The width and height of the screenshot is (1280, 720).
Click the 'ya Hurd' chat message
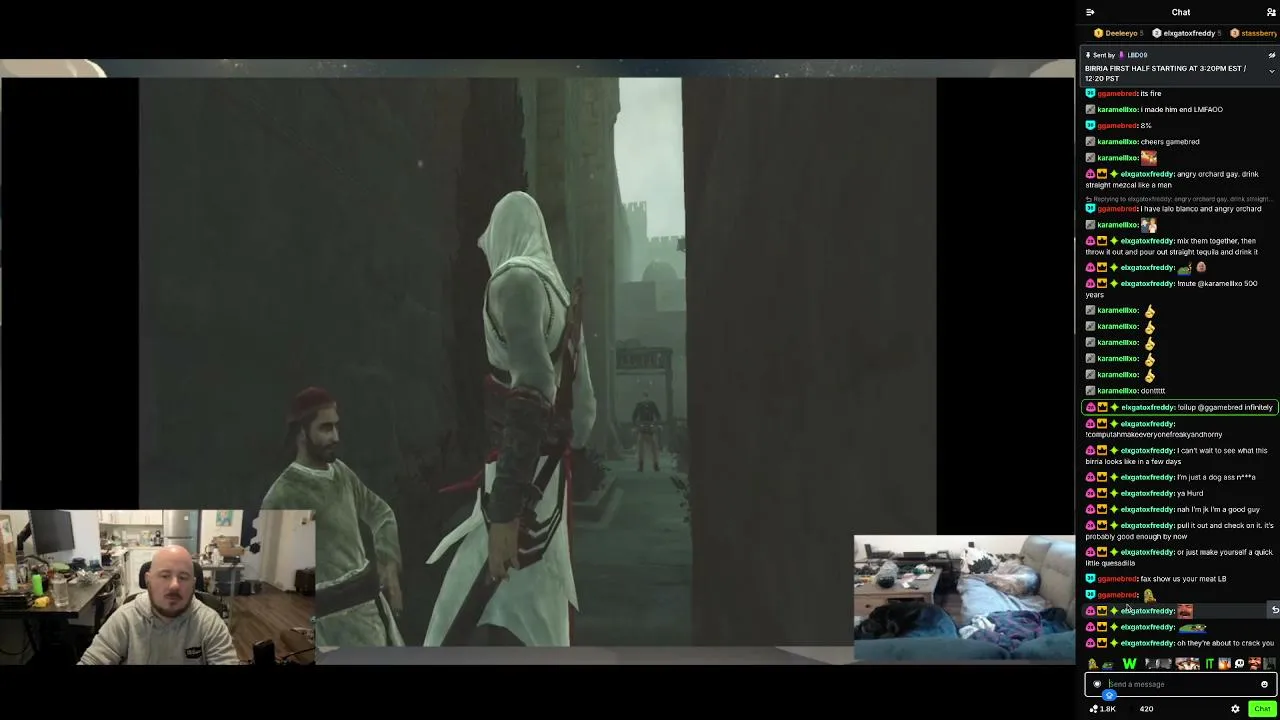pyautogui.click(x=1190, y=493)
